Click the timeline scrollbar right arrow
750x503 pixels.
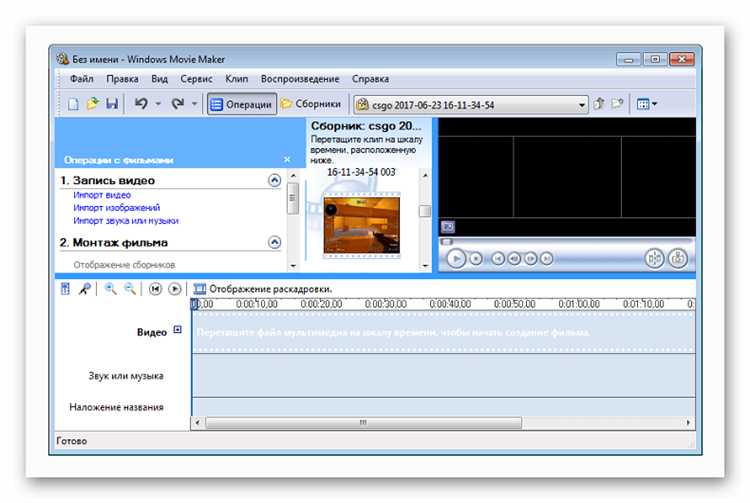tap(688, 423)
